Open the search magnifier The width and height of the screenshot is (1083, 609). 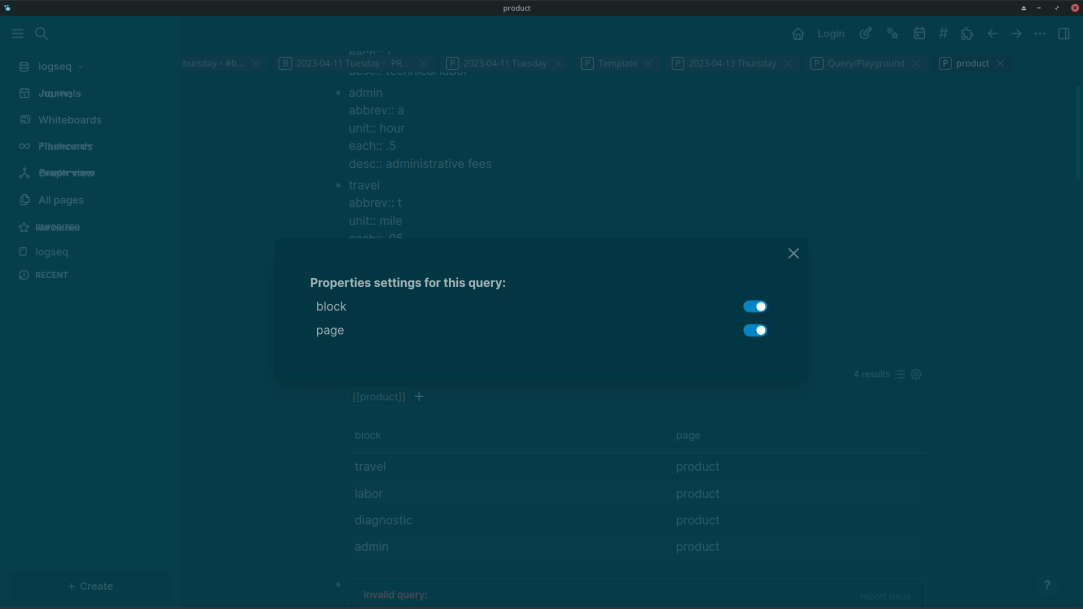[41, 33]
